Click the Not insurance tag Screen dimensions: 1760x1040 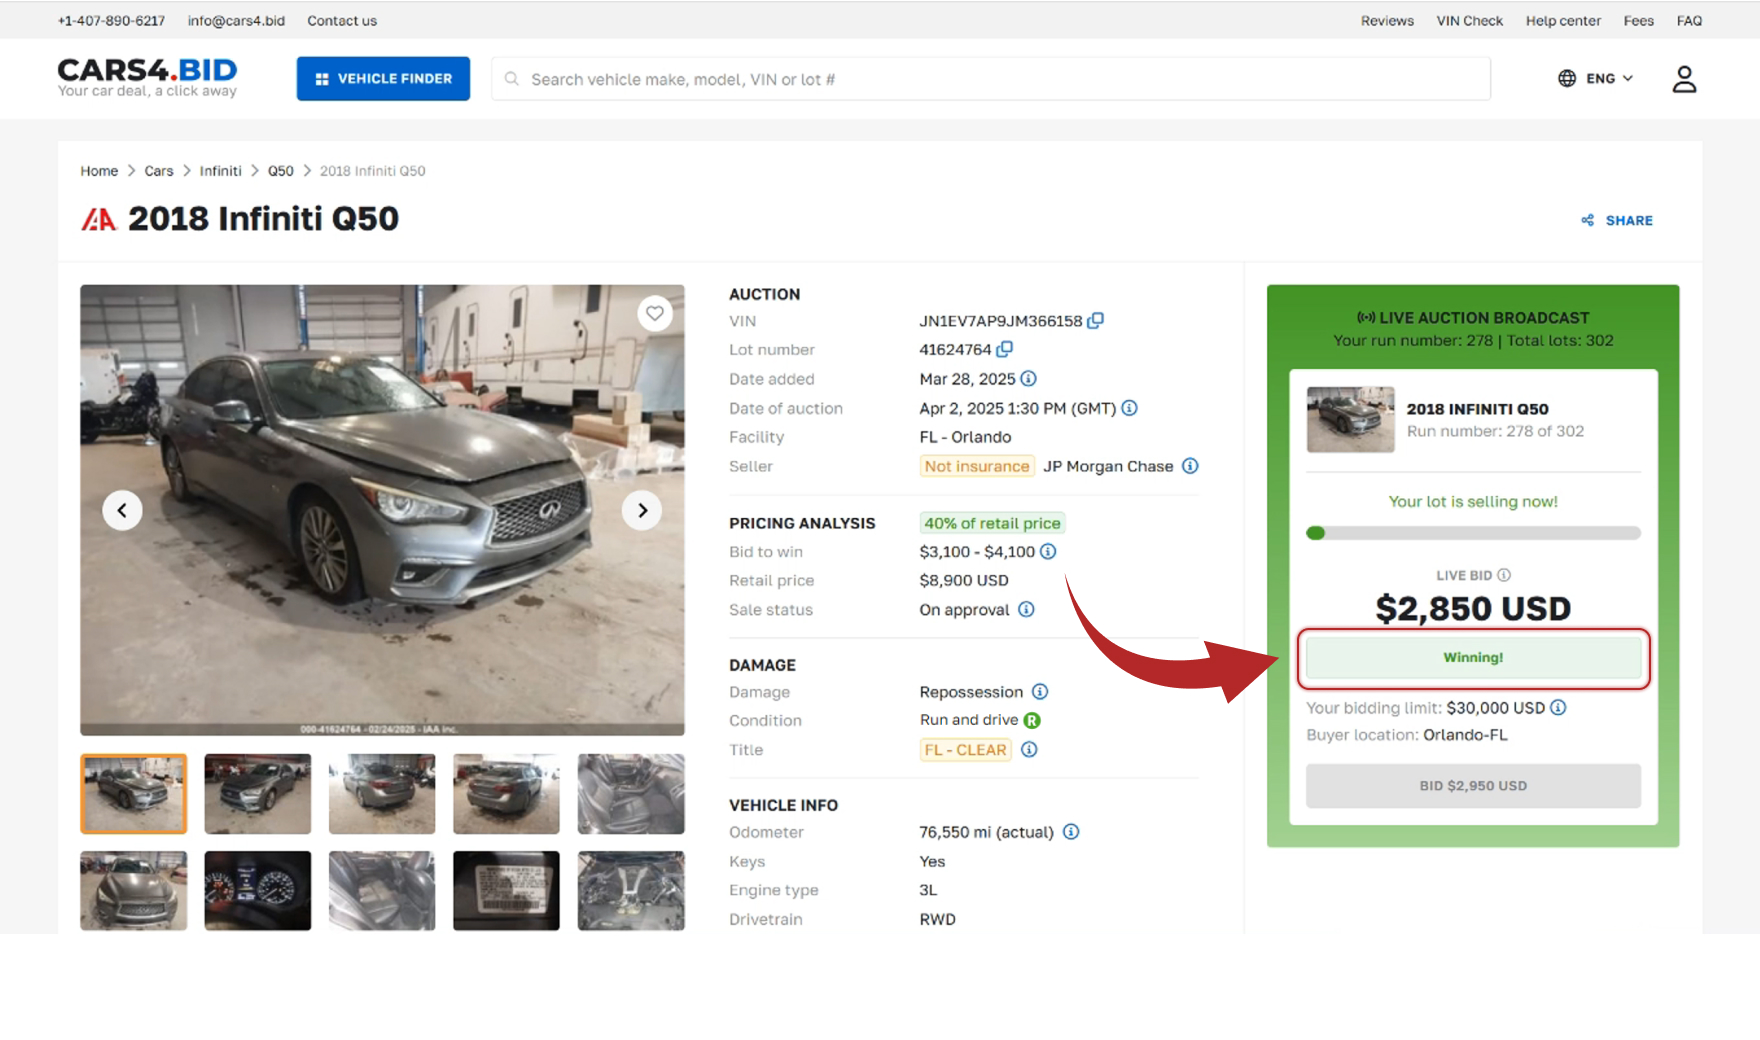(977, 466)
